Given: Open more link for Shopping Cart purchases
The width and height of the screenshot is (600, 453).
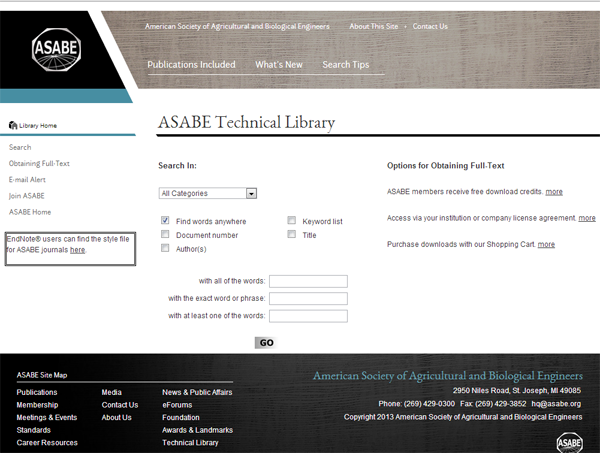Looking at the screenshot, I should (x=546, y=244).
